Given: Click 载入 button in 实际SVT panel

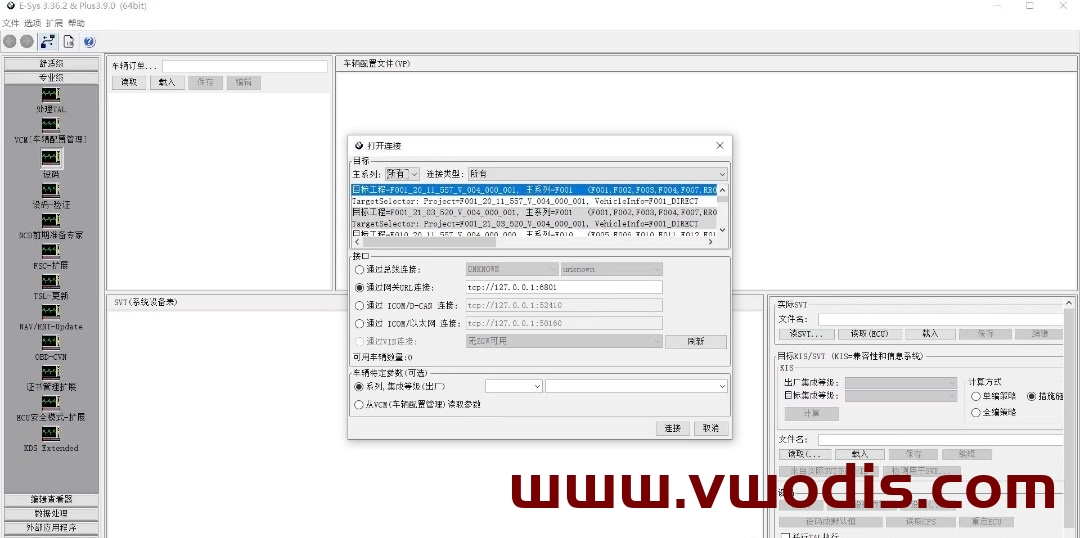Looking at the screenshot, I should 930,334.
